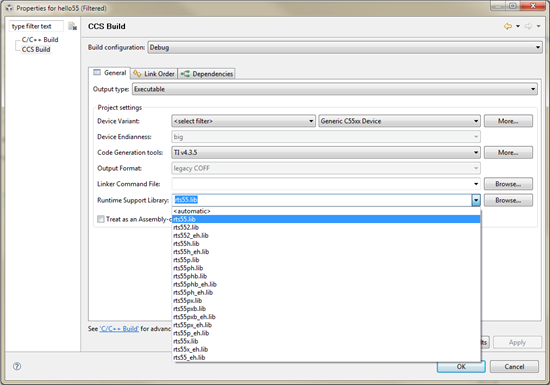Click the forward navigation arrow icon
Screen dimensions: 550x385
click(528, 26)
